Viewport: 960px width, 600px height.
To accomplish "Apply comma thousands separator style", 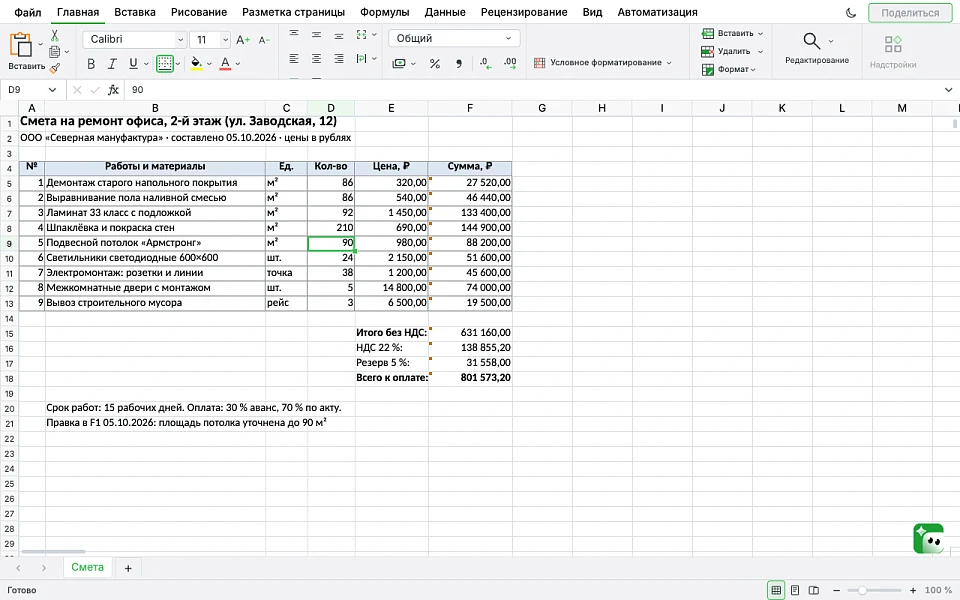I will (x=459, y=64).
